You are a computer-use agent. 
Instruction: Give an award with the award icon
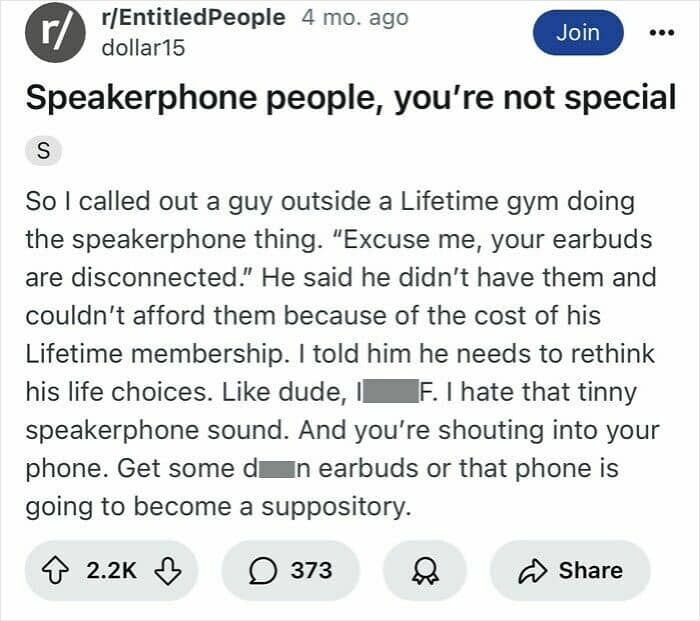424,570
